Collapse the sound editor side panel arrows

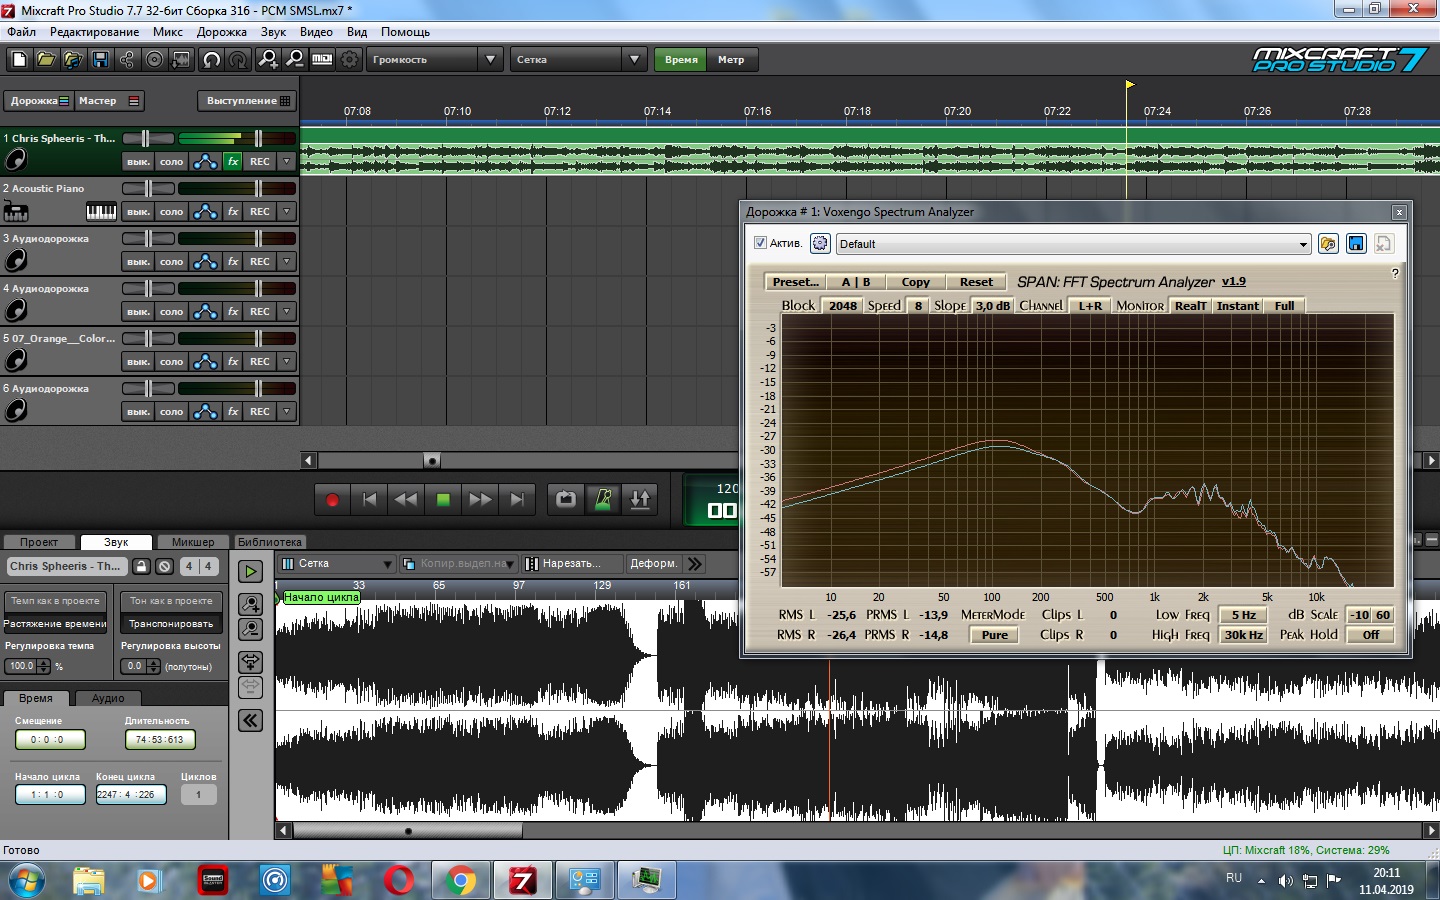250,720
